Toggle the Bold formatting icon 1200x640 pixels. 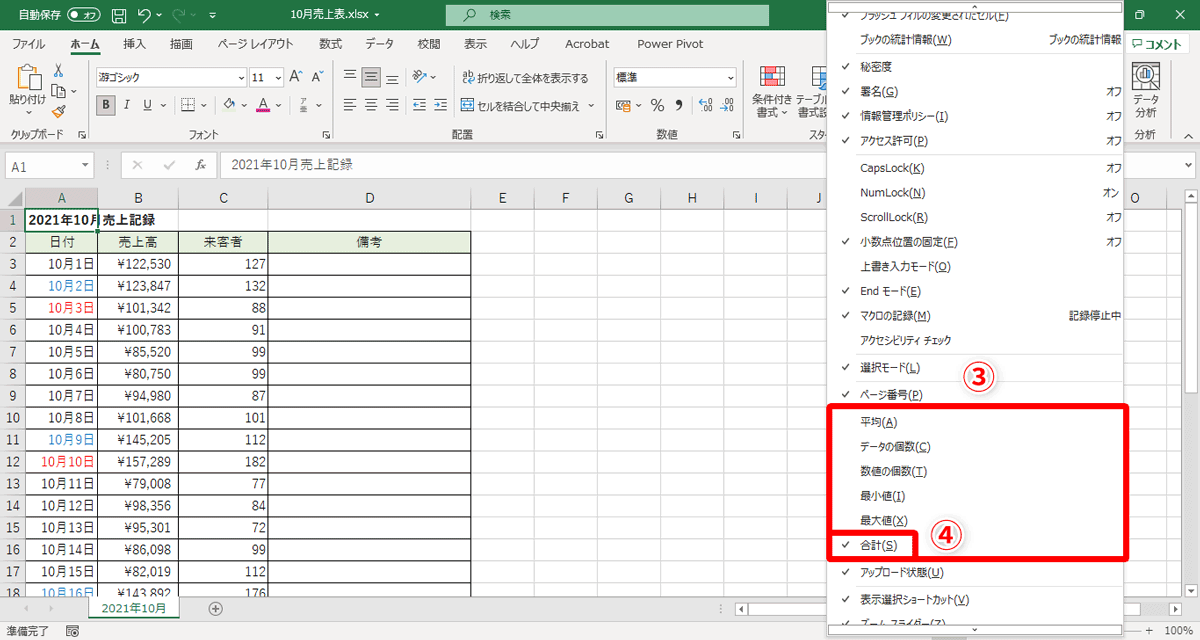(x=104, y=104)
